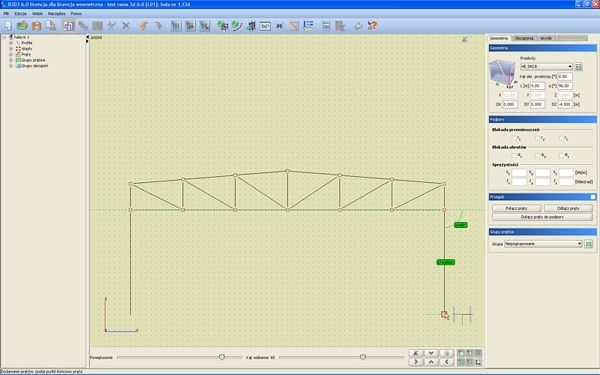Toggle the checkbox in the Przegub header
Image resolution: width=600 pixels, height=375 pixels.
[x=593, y=197]
